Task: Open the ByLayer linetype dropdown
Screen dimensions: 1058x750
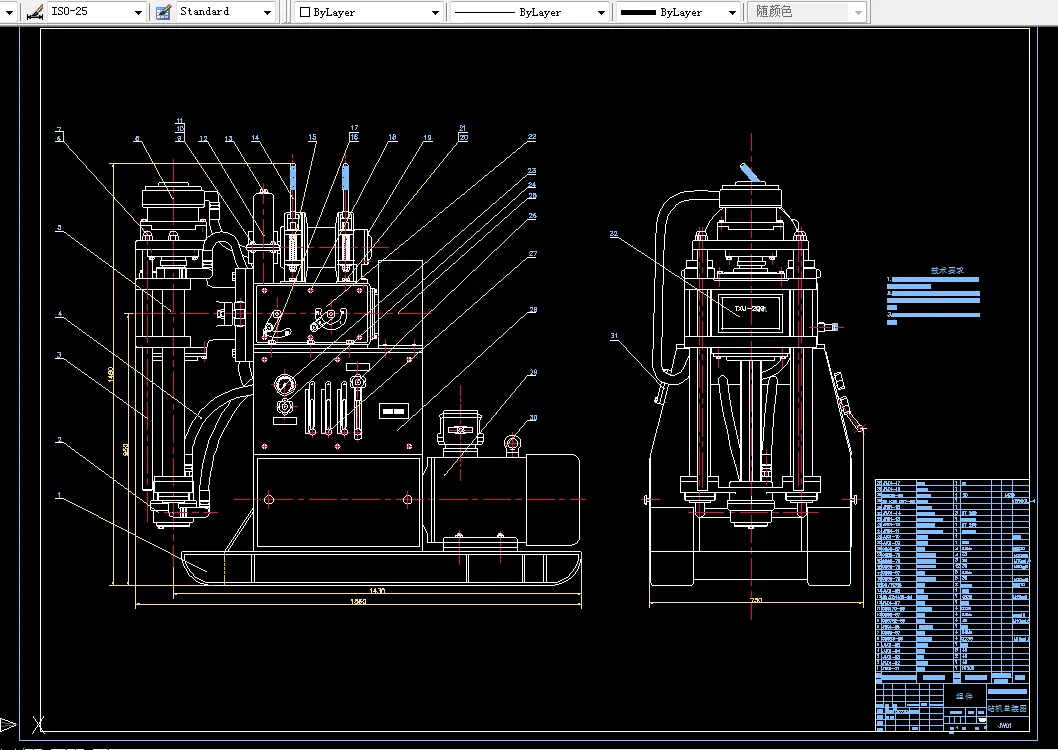Action: coord(600,12)
